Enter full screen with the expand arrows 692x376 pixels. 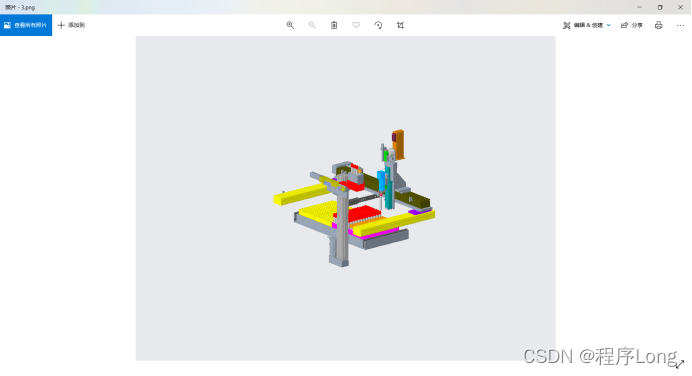coord(679,364)
